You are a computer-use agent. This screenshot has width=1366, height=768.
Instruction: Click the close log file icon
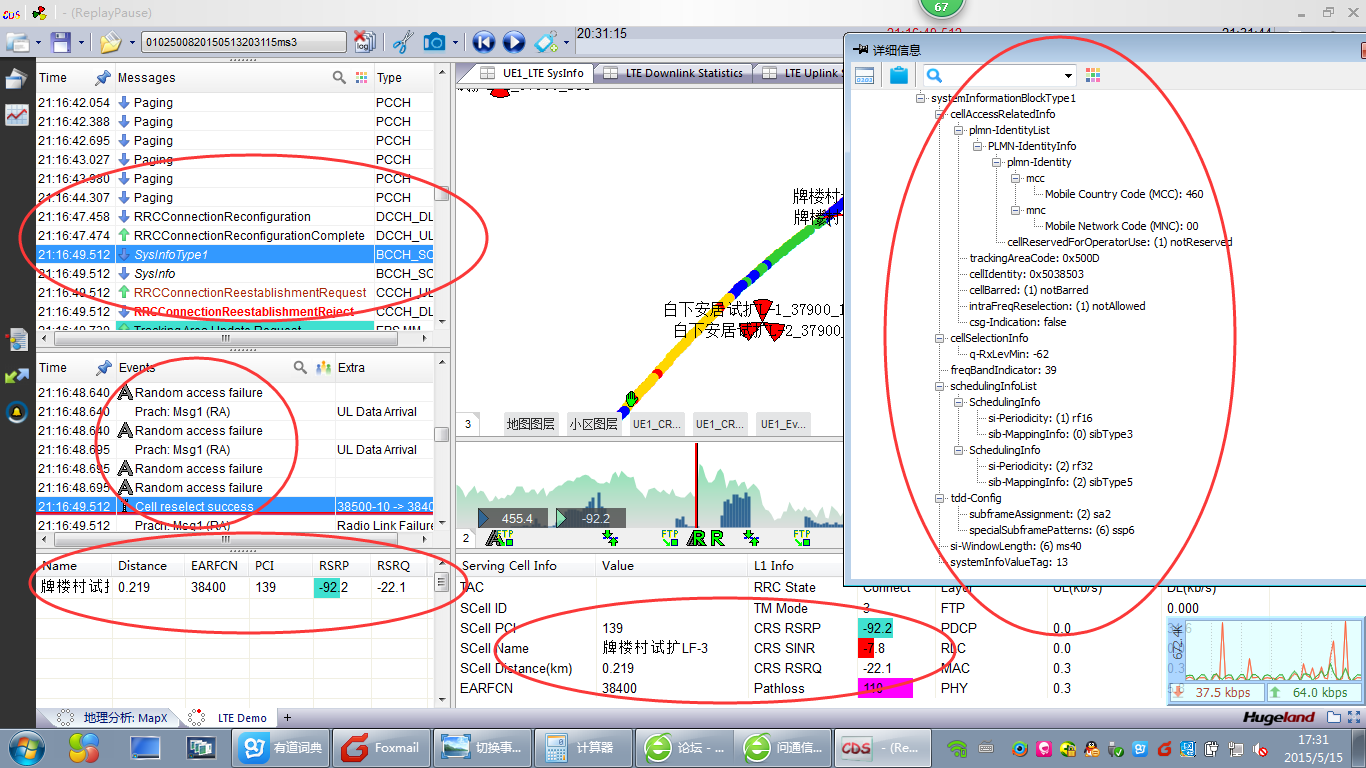click(x=365, y=42)
